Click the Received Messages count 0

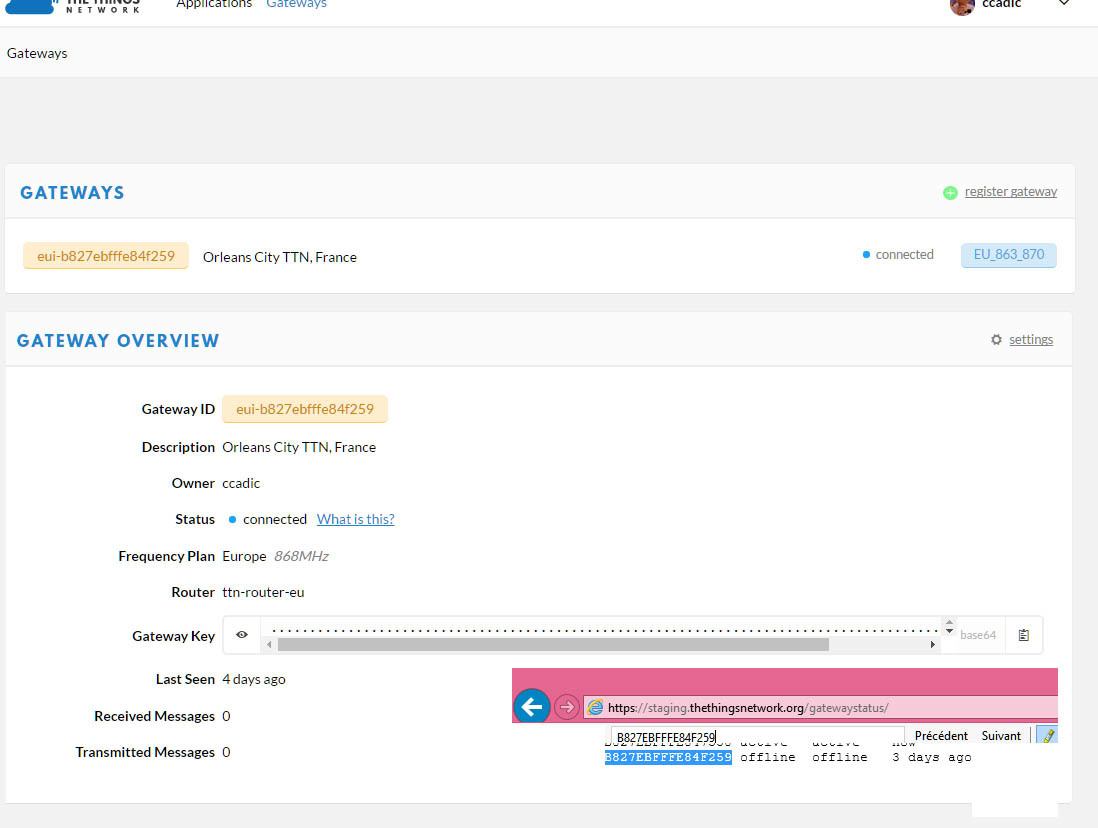coord(226,716)
